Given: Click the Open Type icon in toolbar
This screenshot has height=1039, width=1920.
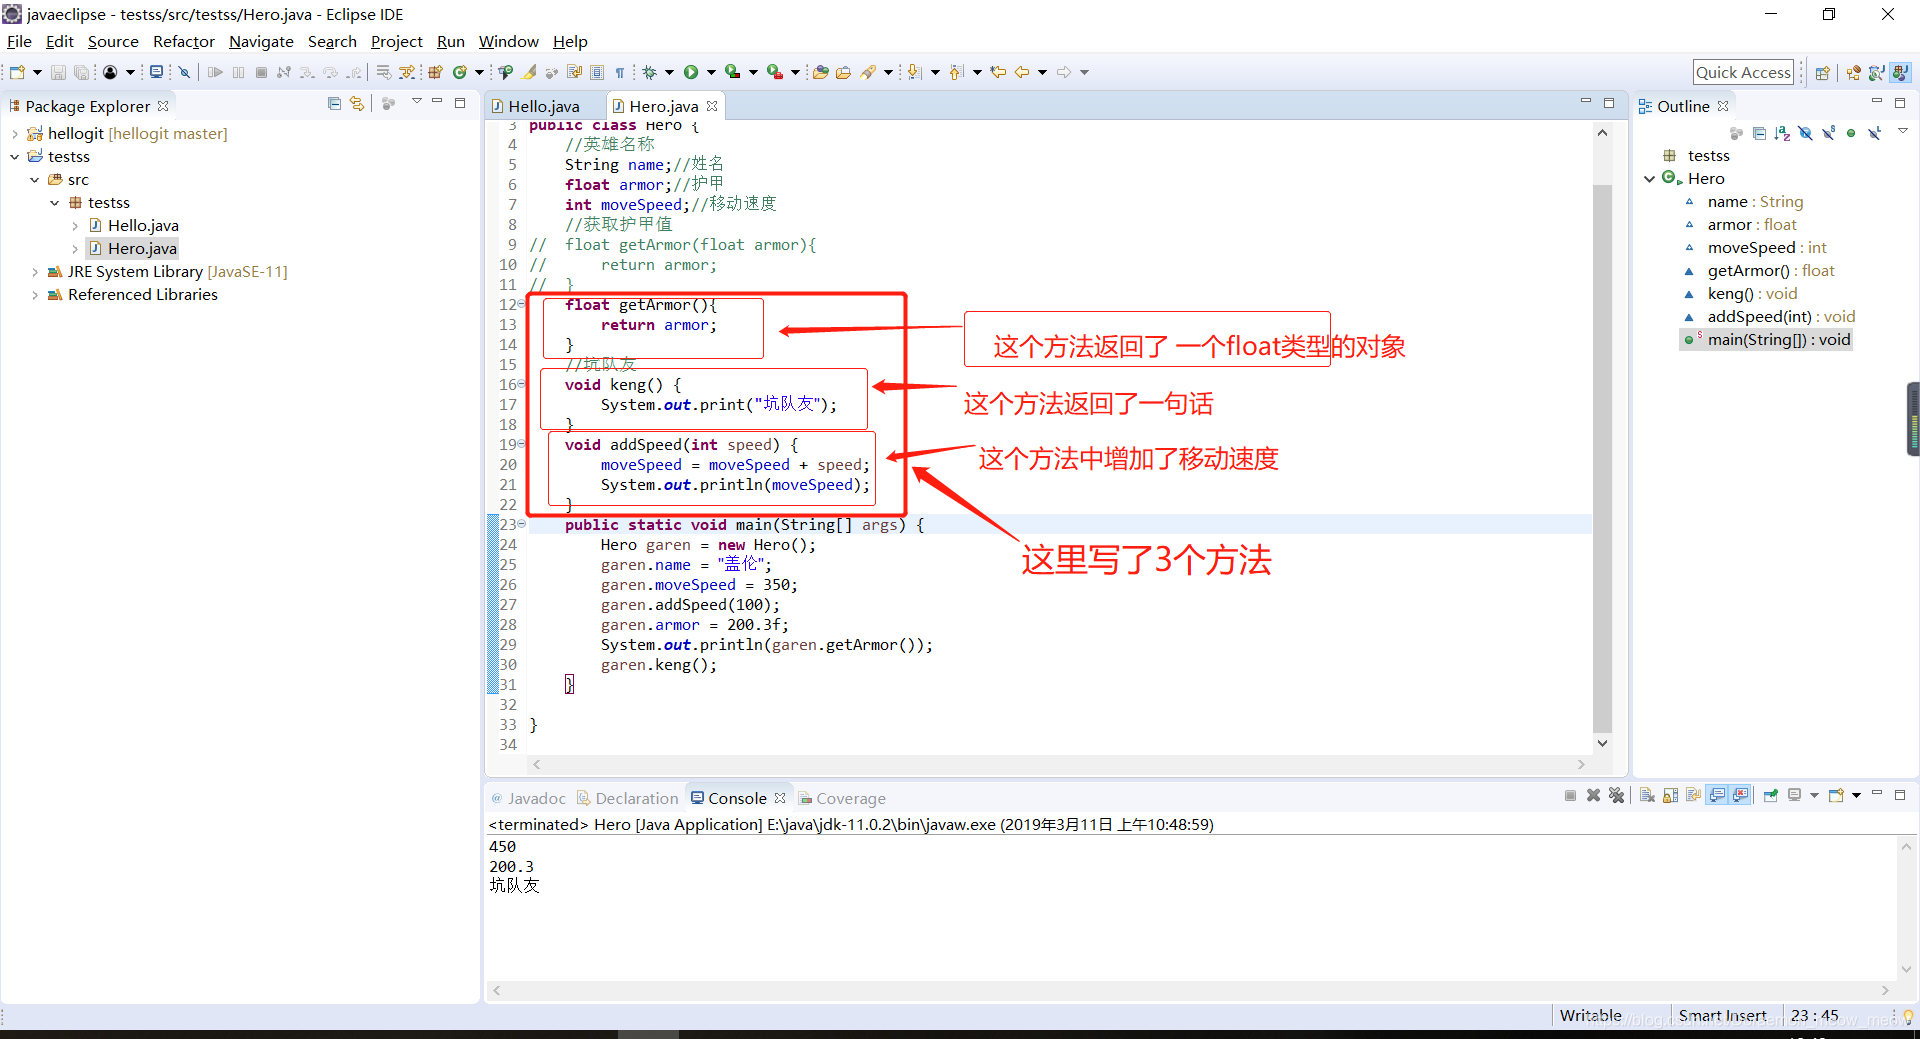Looking at the screenshot, I should pos(820,72).
